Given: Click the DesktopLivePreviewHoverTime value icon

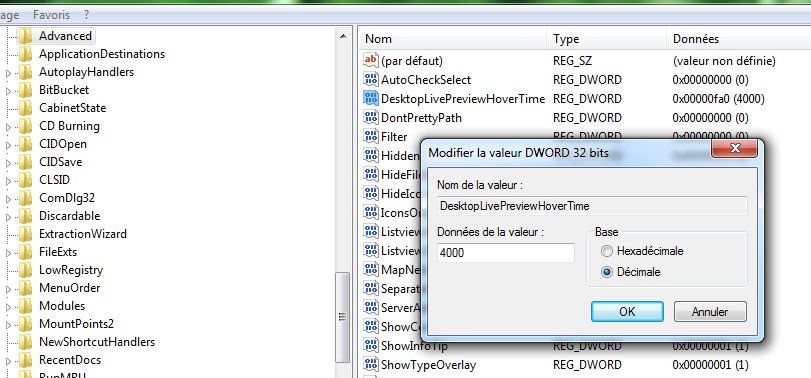Looking at the screenshot, I should (x=371, y=98).
